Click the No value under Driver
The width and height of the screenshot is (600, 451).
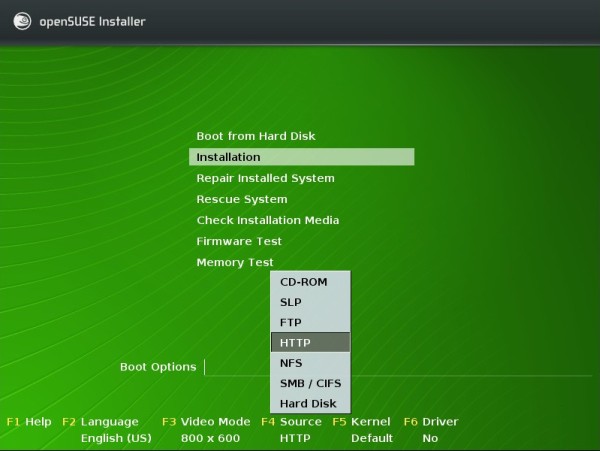click(430, 438)
